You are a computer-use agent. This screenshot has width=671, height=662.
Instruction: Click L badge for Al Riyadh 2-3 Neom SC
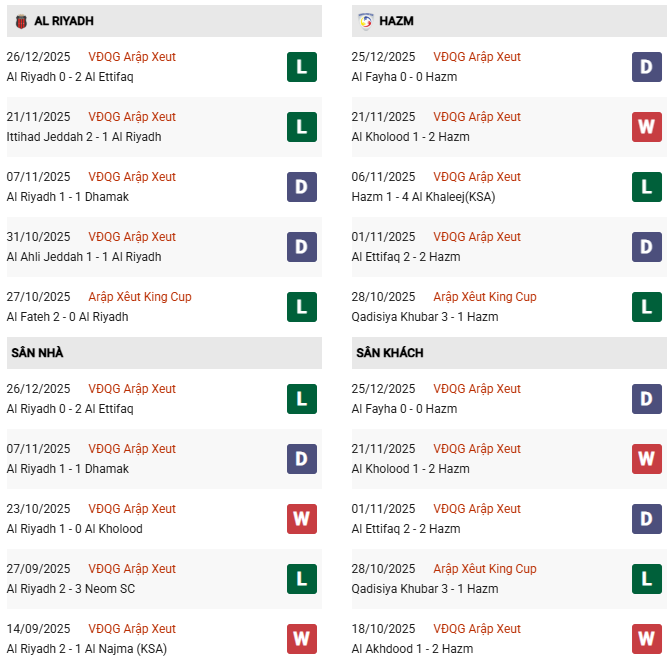pos(301,579)
